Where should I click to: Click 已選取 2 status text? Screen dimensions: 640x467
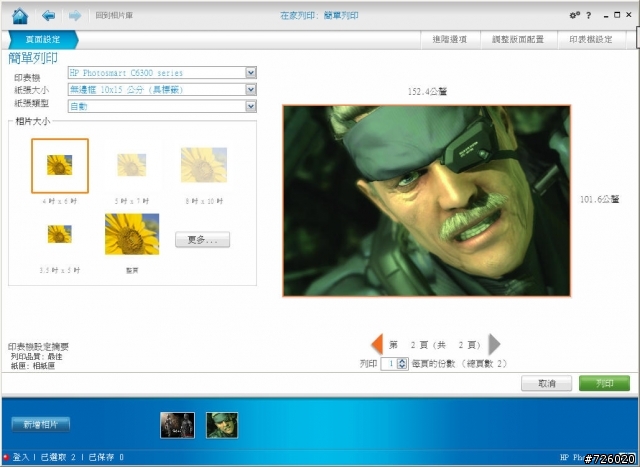(58, 457)
